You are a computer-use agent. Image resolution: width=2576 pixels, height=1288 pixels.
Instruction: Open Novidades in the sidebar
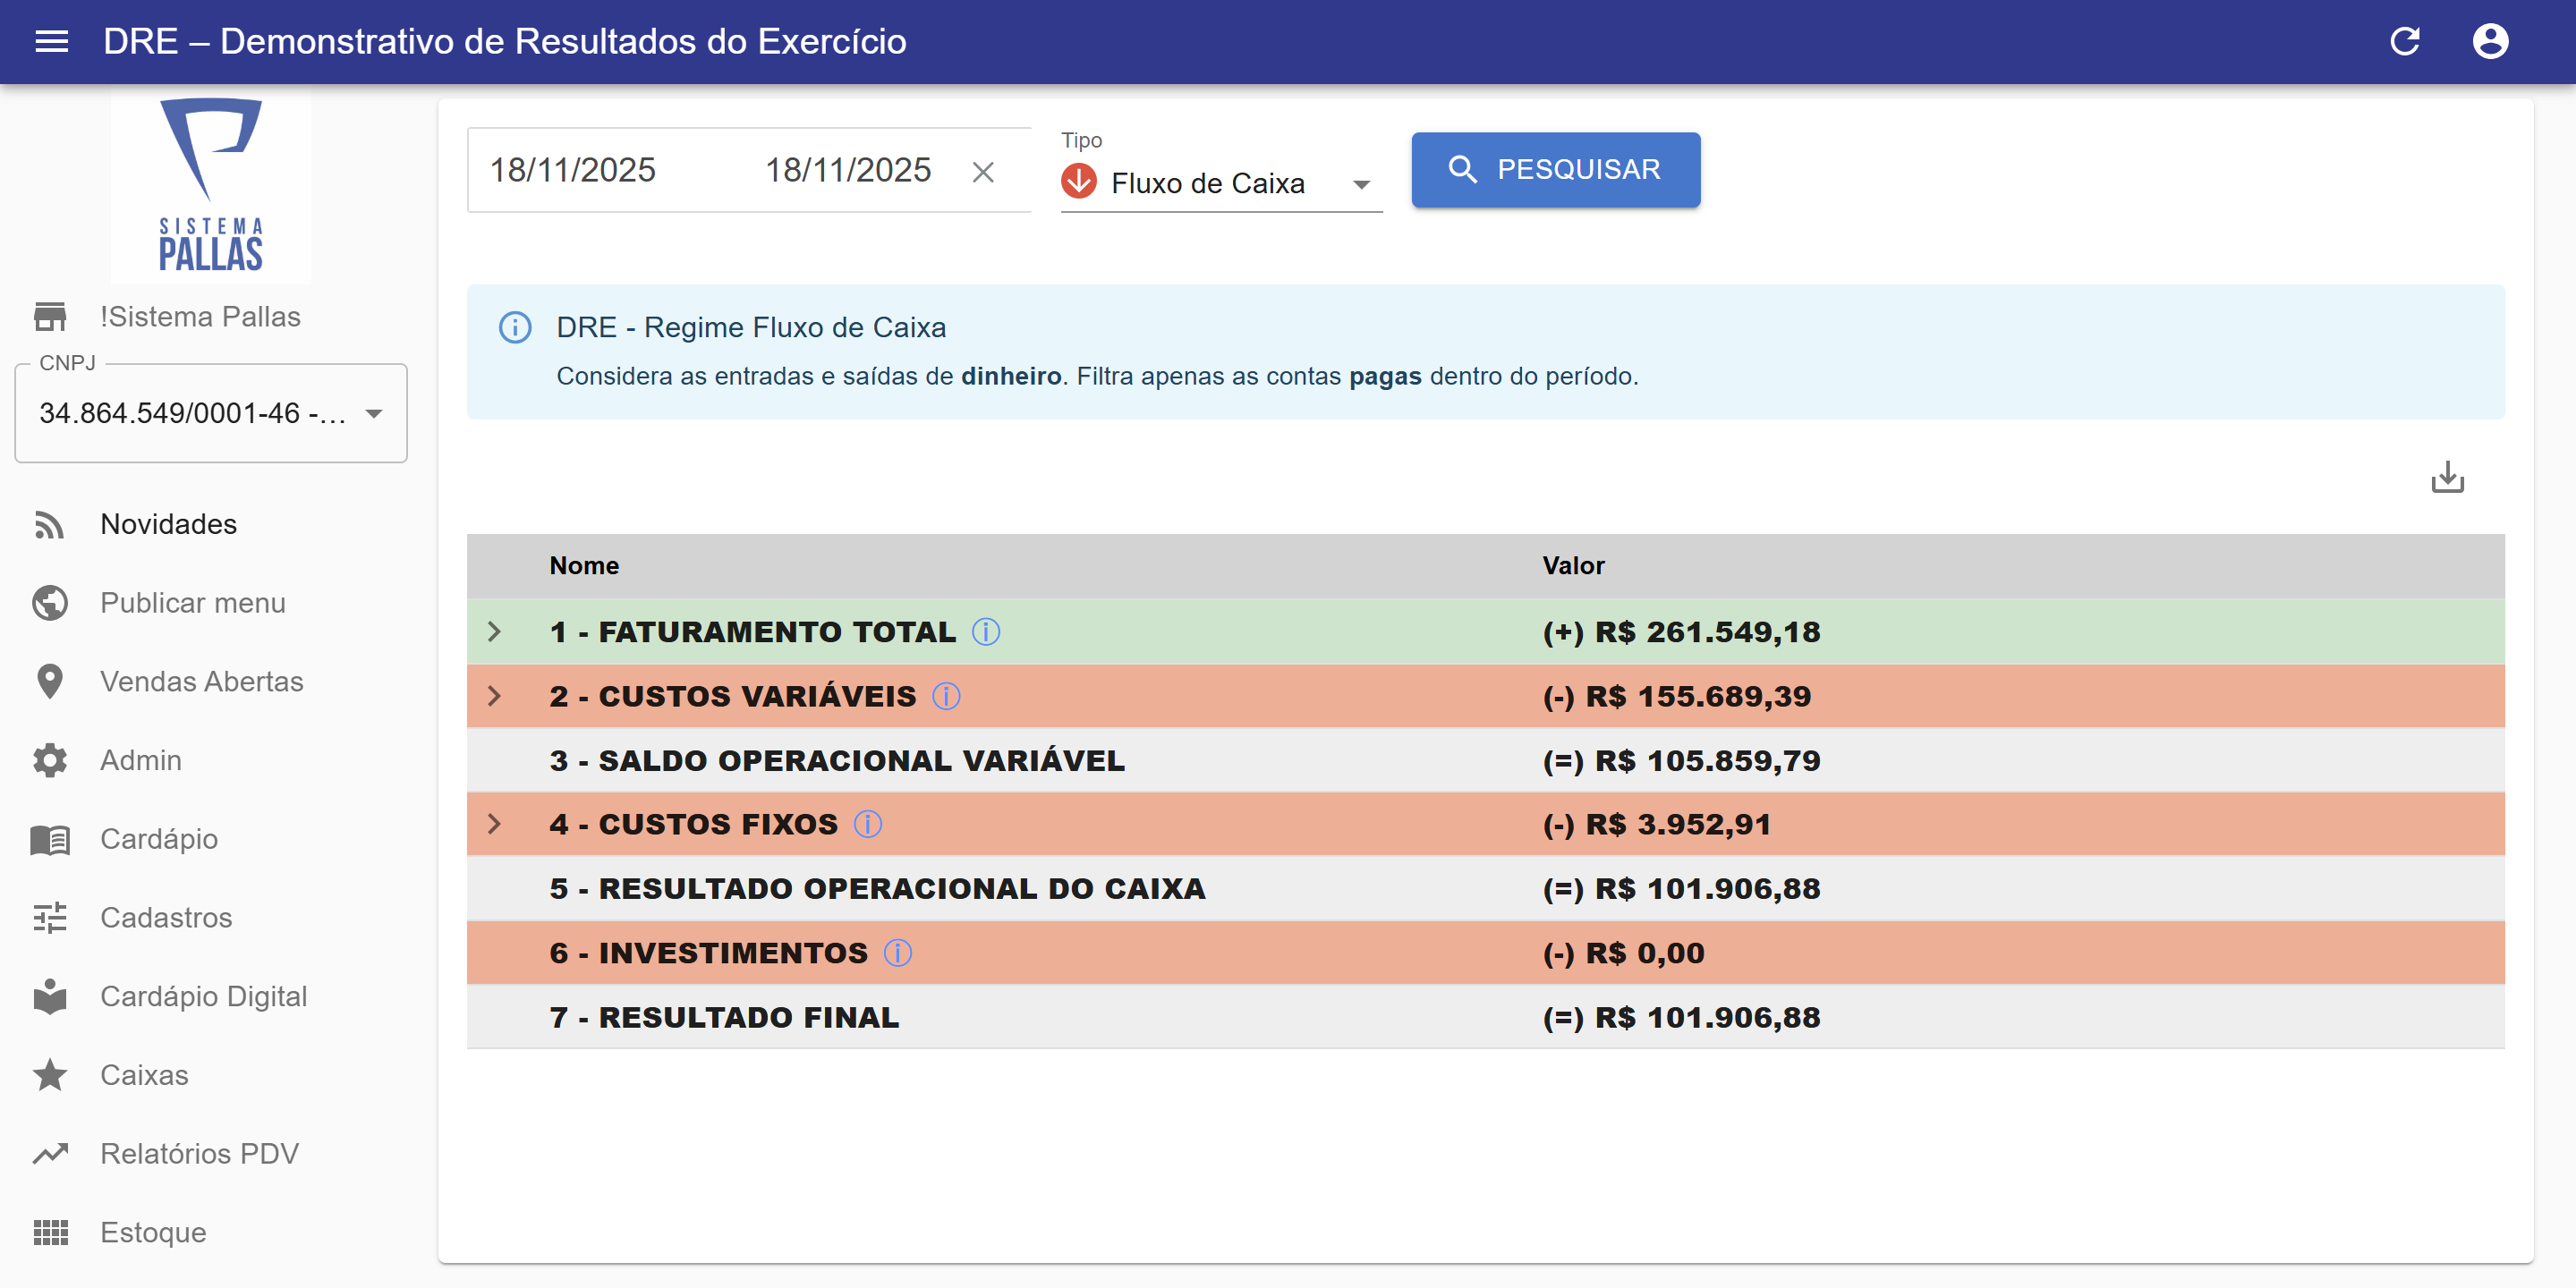coord(168,524)
